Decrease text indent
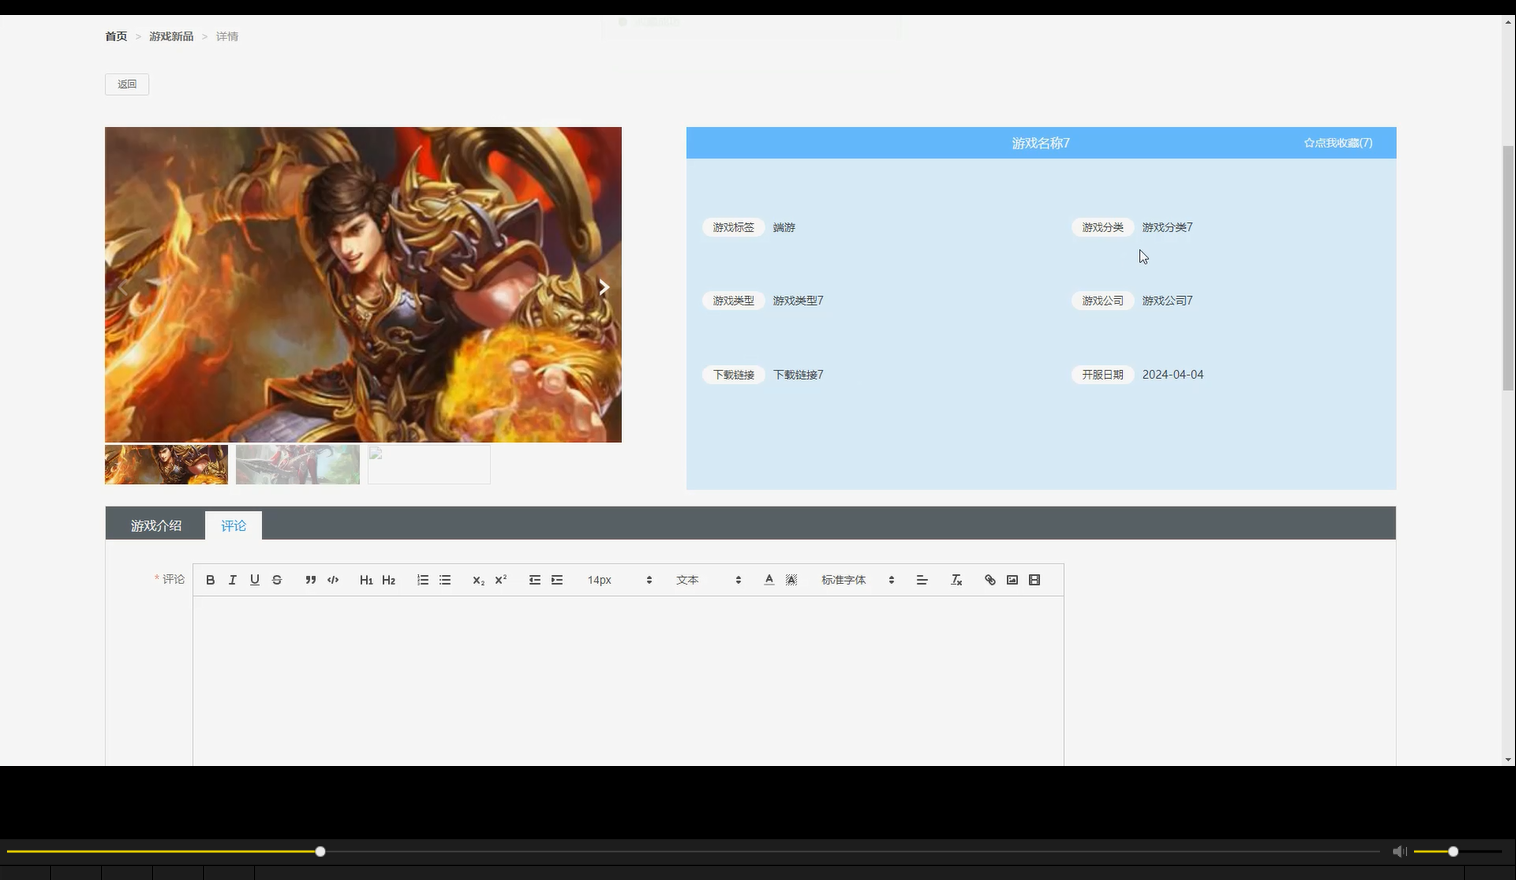This screenshot has width=1516, height=880. click(535, 580)
